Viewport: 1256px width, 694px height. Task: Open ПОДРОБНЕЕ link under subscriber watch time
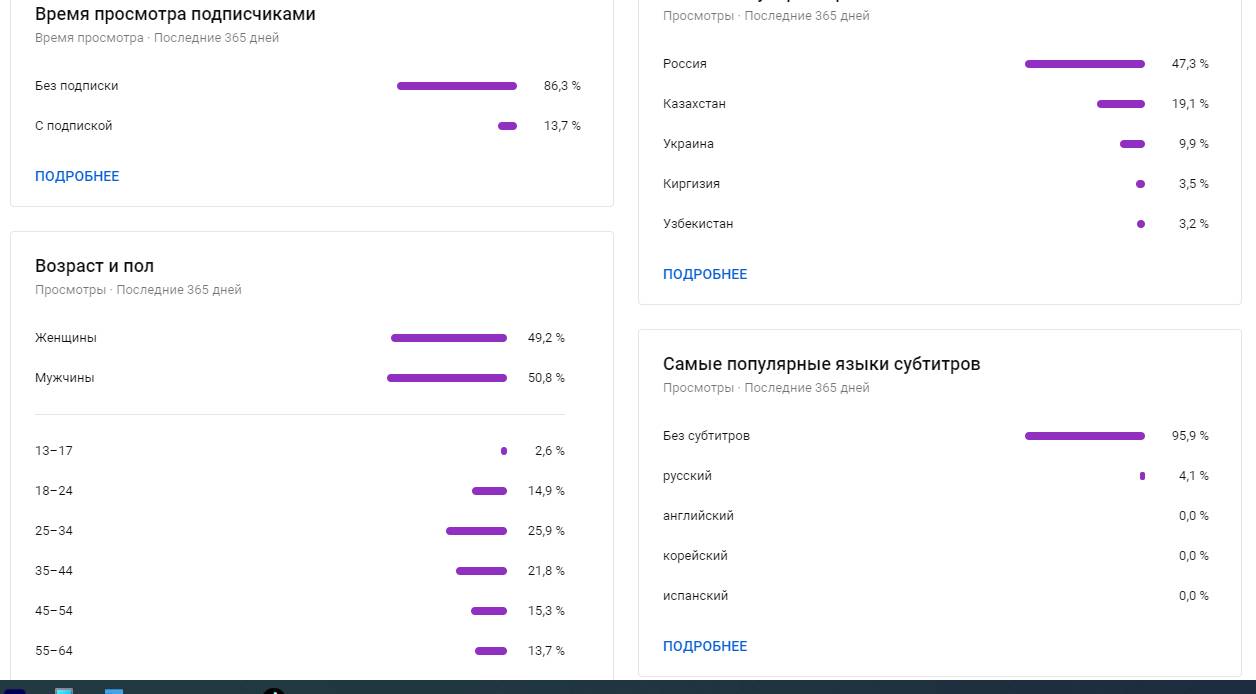tap(77, 176)
